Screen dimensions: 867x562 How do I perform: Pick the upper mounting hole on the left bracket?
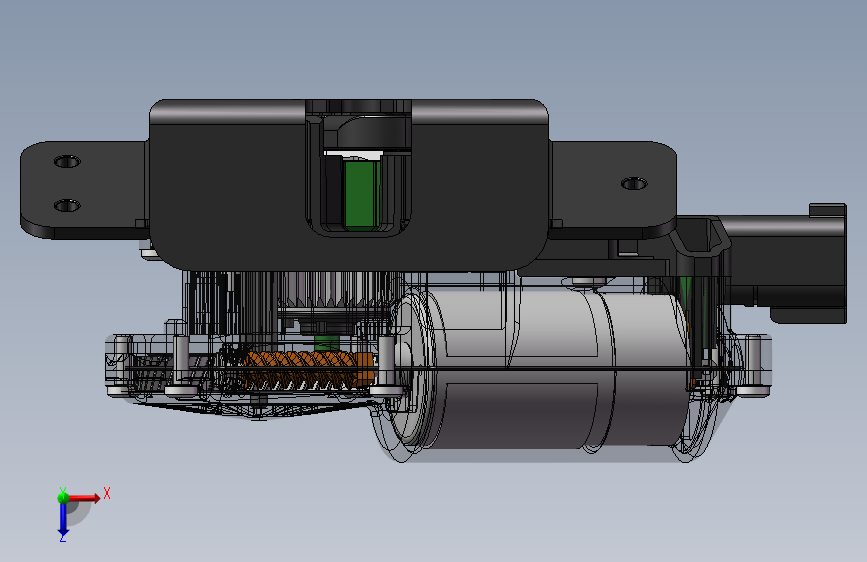tap(67, 162)
